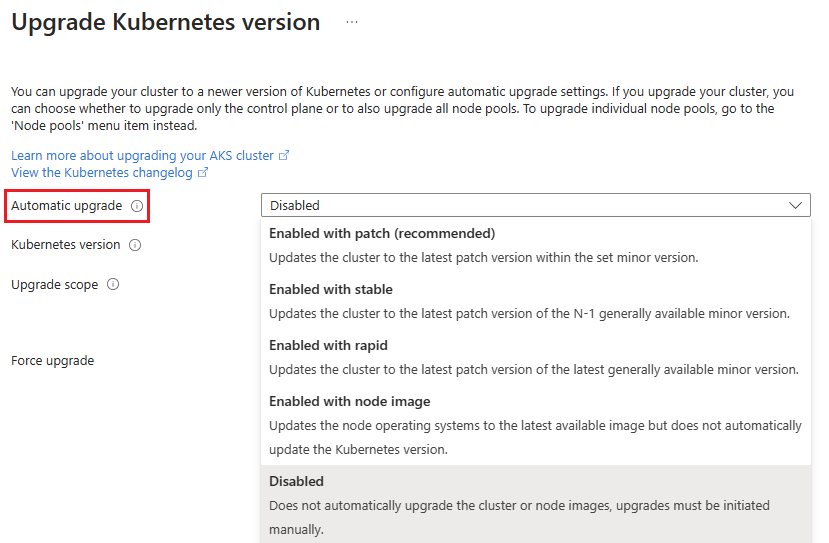
Task: Click the Automatic upgrade label
Action: coord(66,206)
